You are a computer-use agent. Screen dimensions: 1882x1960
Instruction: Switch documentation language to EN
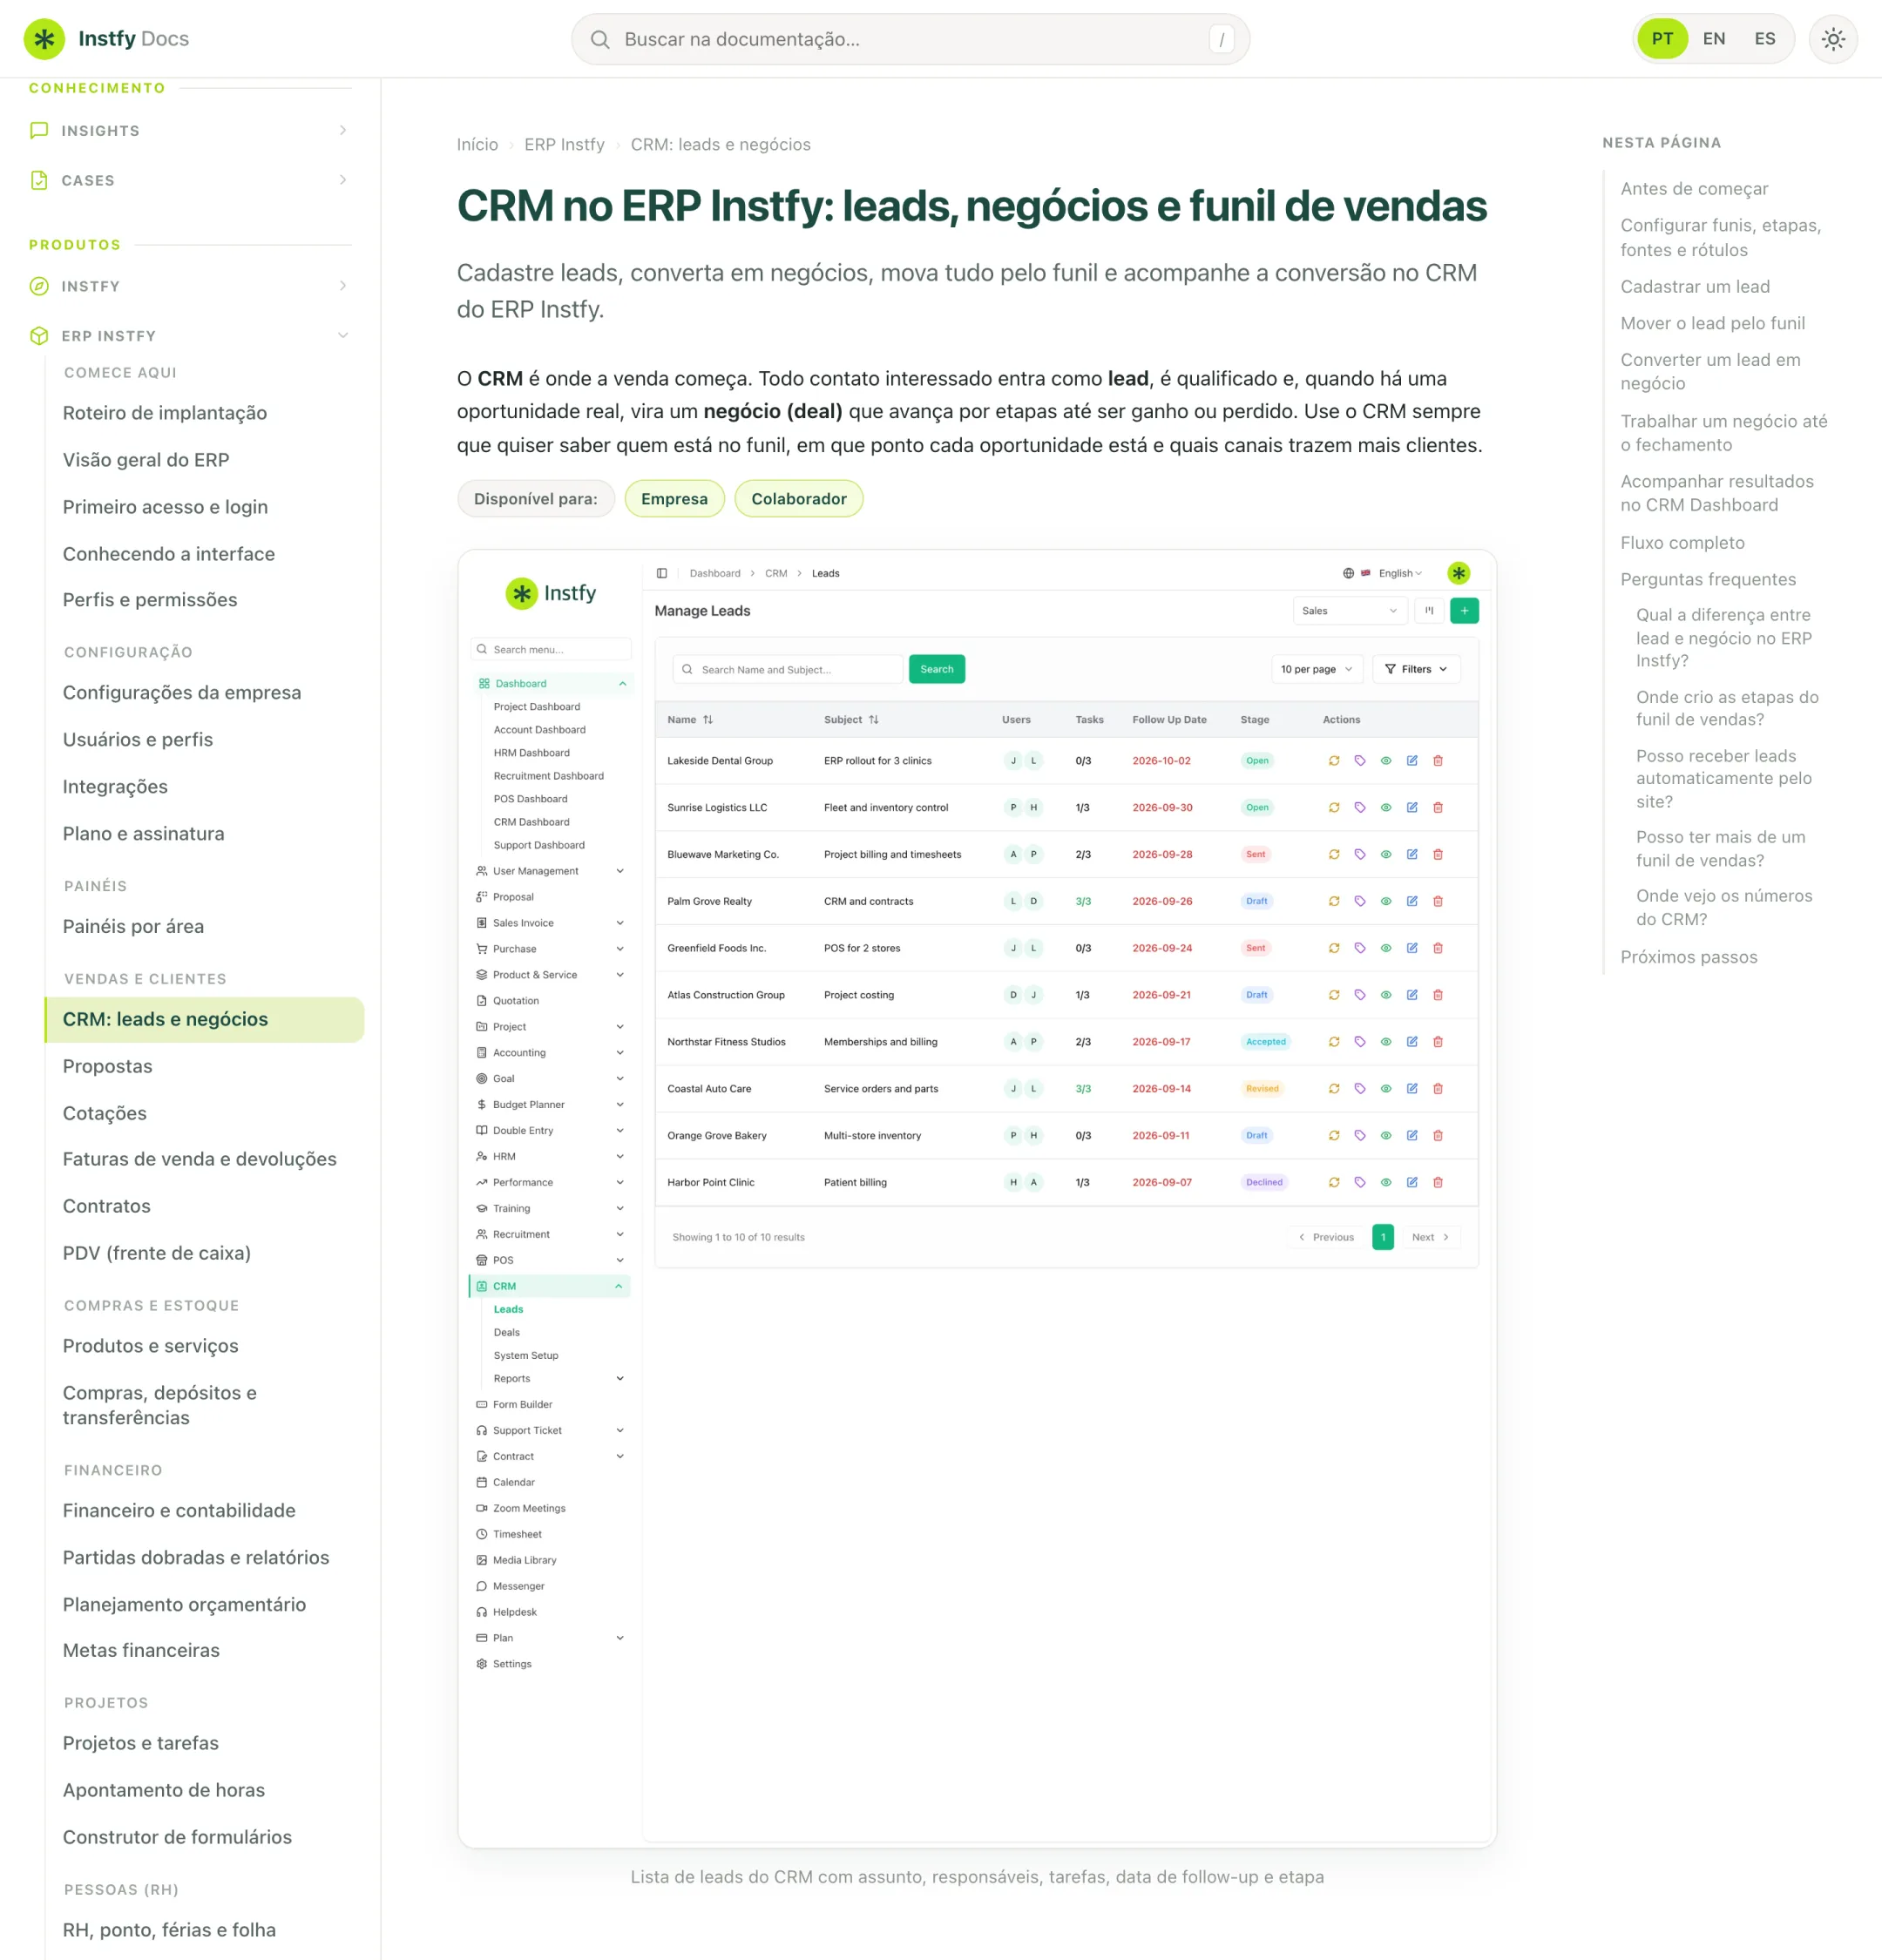(1714, 39)
